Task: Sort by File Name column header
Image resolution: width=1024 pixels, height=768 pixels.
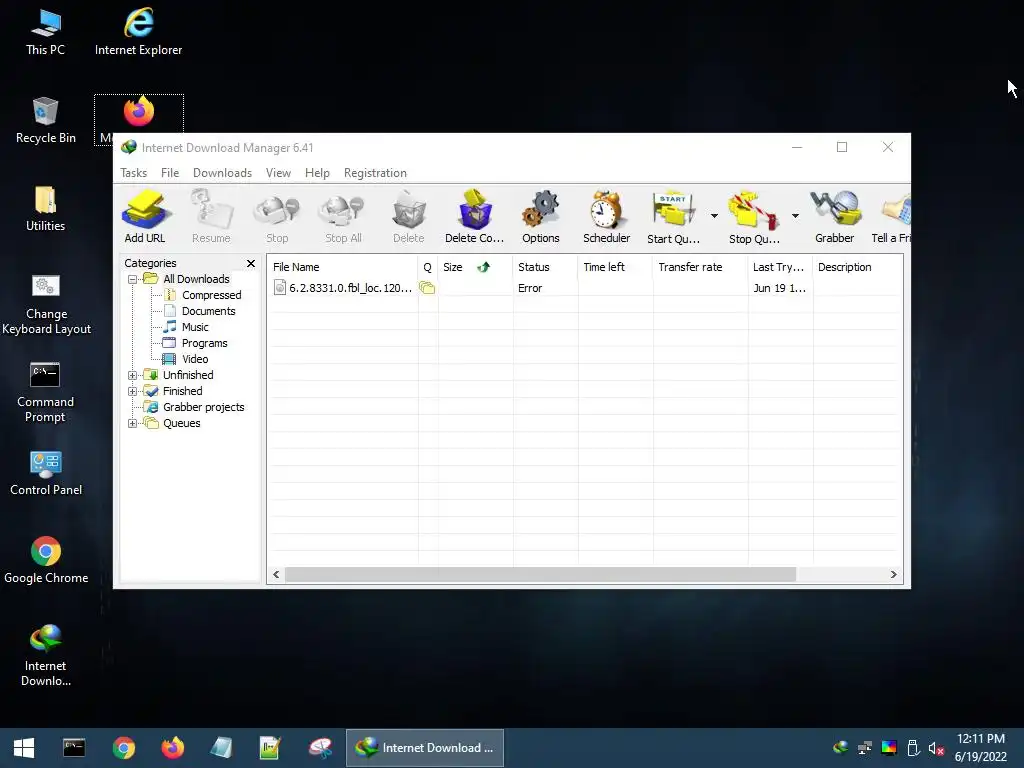Action: point(343,267)
